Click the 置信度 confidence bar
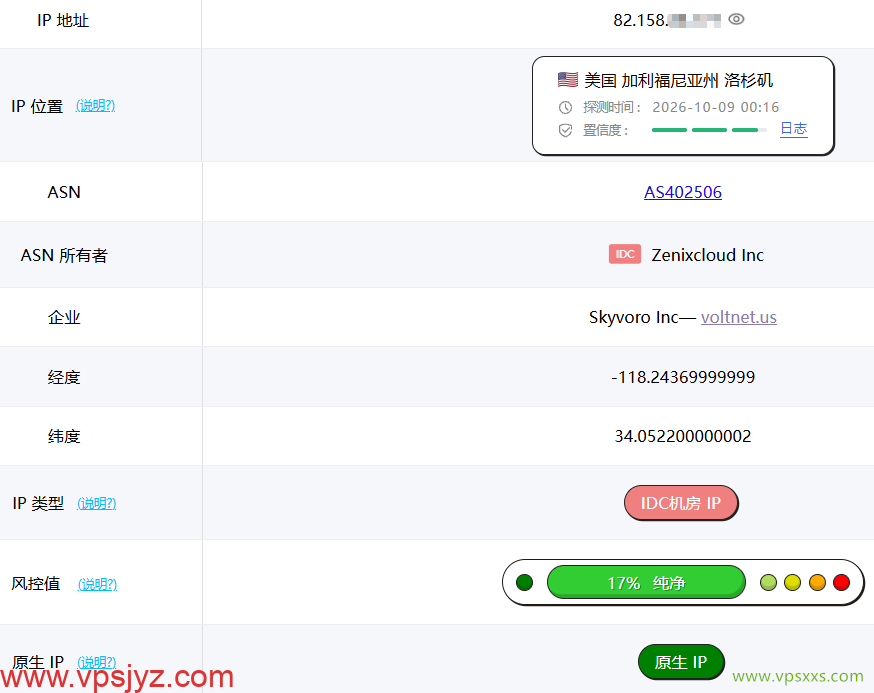The height and width of the screenshot is (693, 874). click(x=709, y=130)
